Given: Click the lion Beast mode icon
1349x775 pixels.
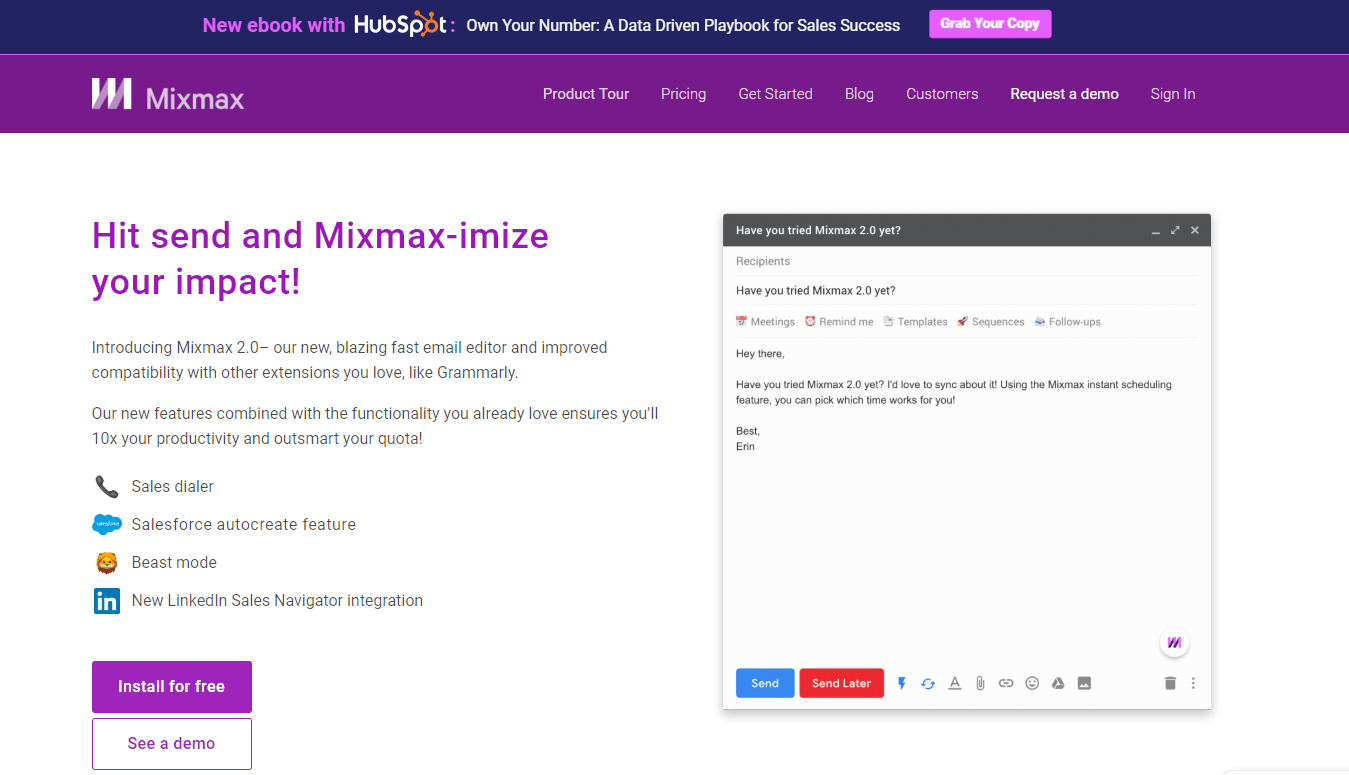Looking at the screenshot, I should point(107,563).
